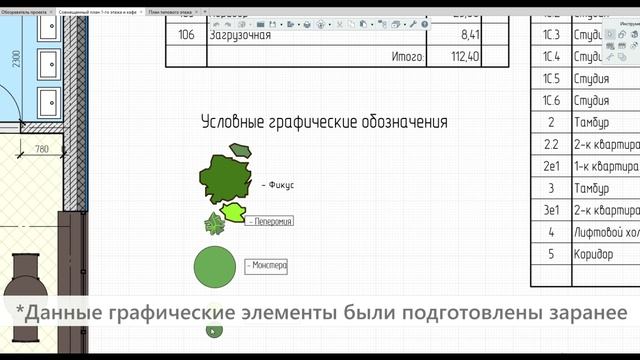The width and height of the screenshot is (640, 360).
Task: Click Коридор entry in row 5
Action: [x=593, y=254]
